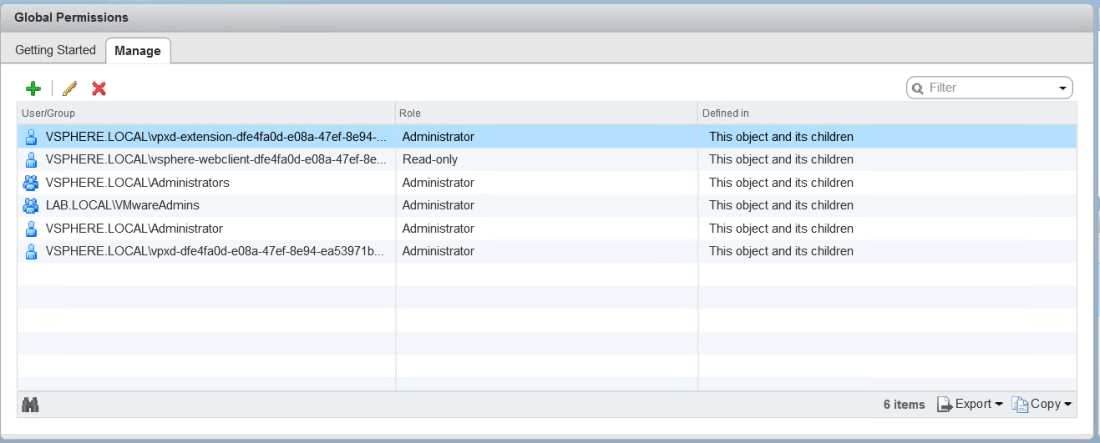Click the user icon beside VSPHERE.LOCAL\Administrator
The width and height of the screenshot is (1100, 443).
pos(30,228)
